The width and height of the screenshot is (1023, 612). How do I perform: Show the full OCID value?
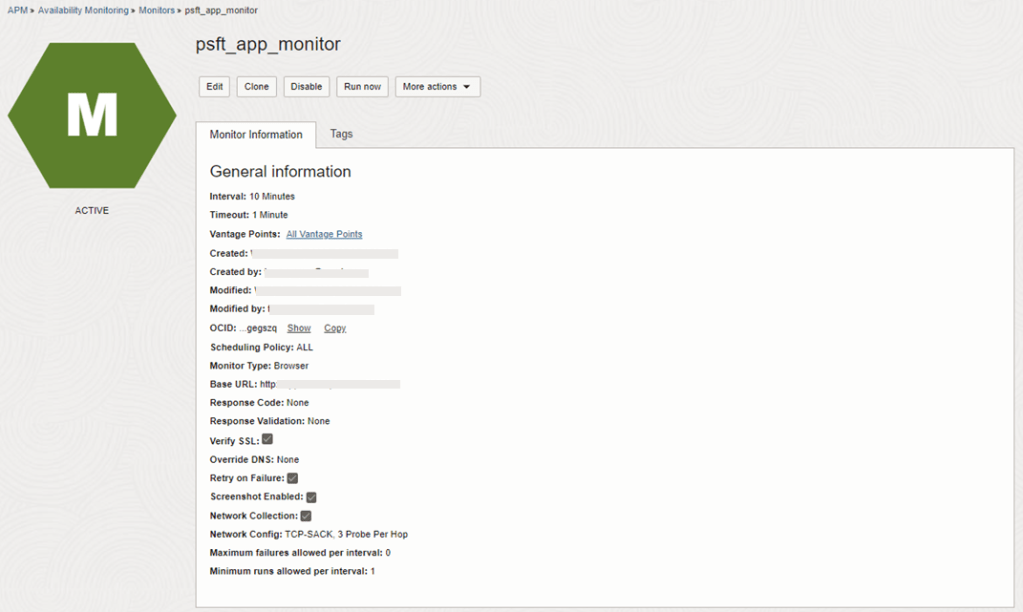pos(299,328)
